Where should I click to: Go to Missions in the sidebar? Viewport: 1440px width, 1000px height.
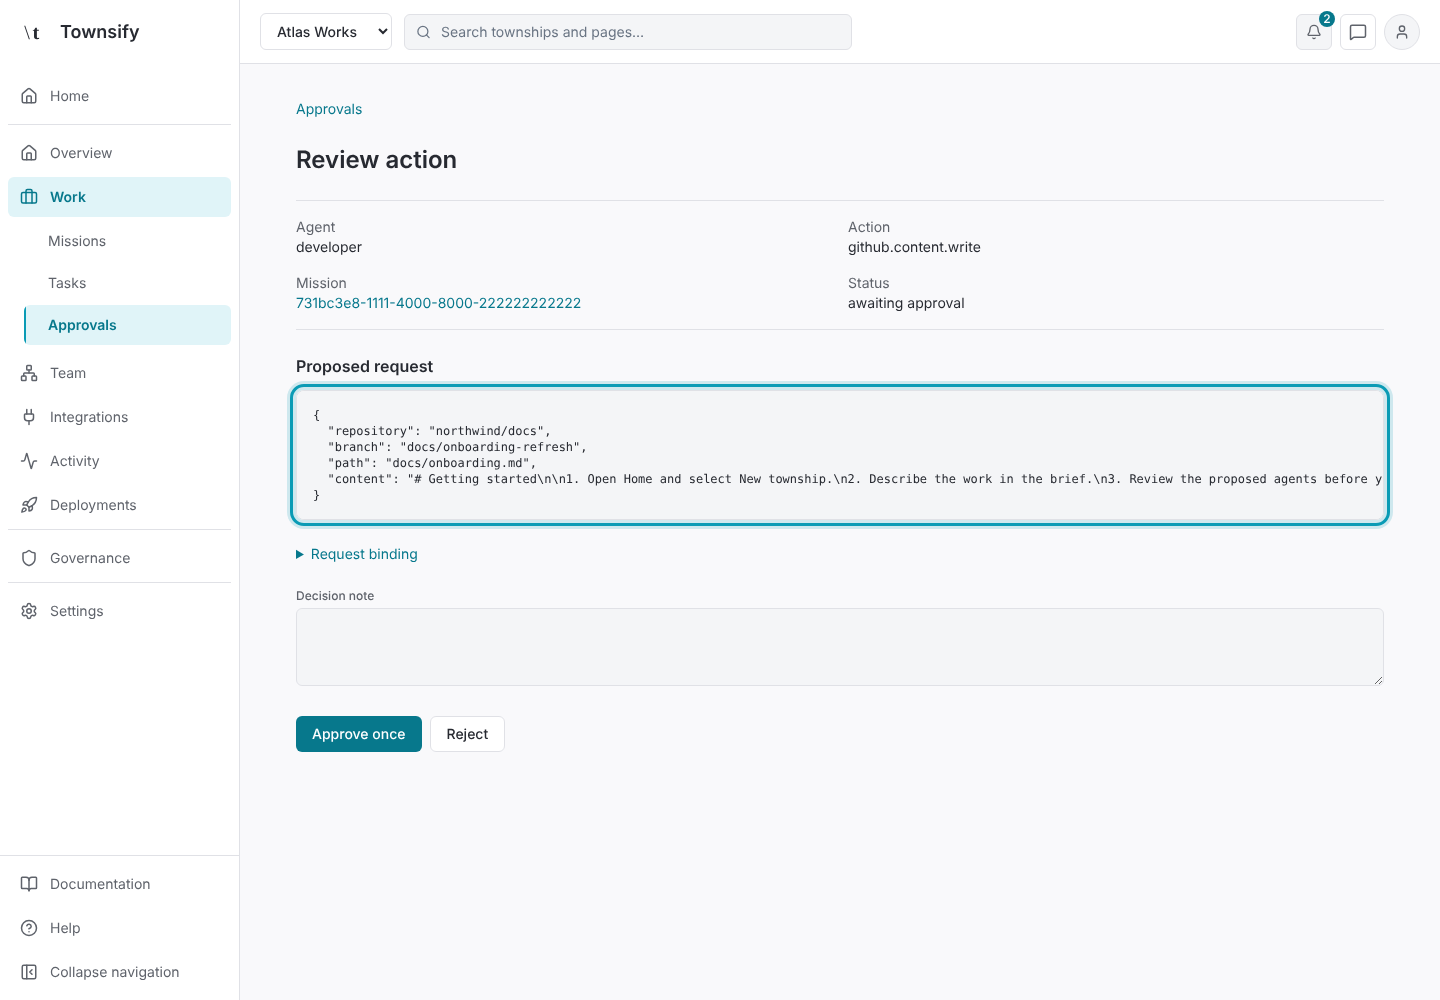coord(77,241)
